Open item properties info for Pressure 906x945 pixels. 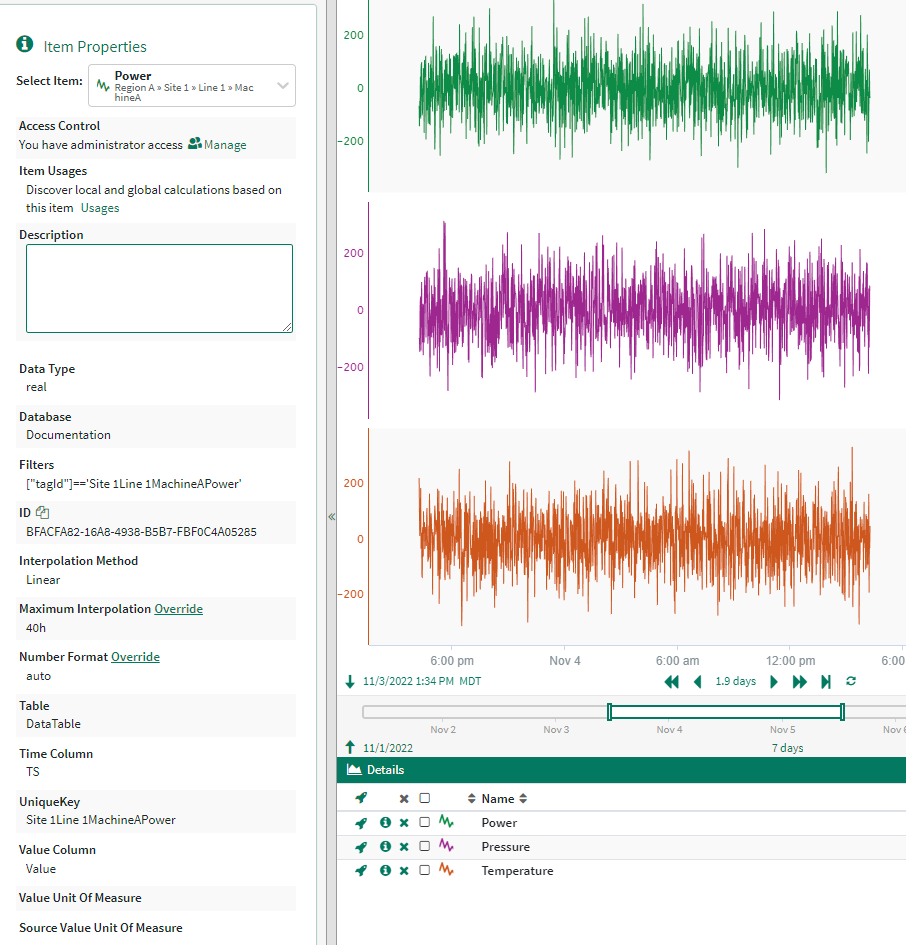point(385,847)
